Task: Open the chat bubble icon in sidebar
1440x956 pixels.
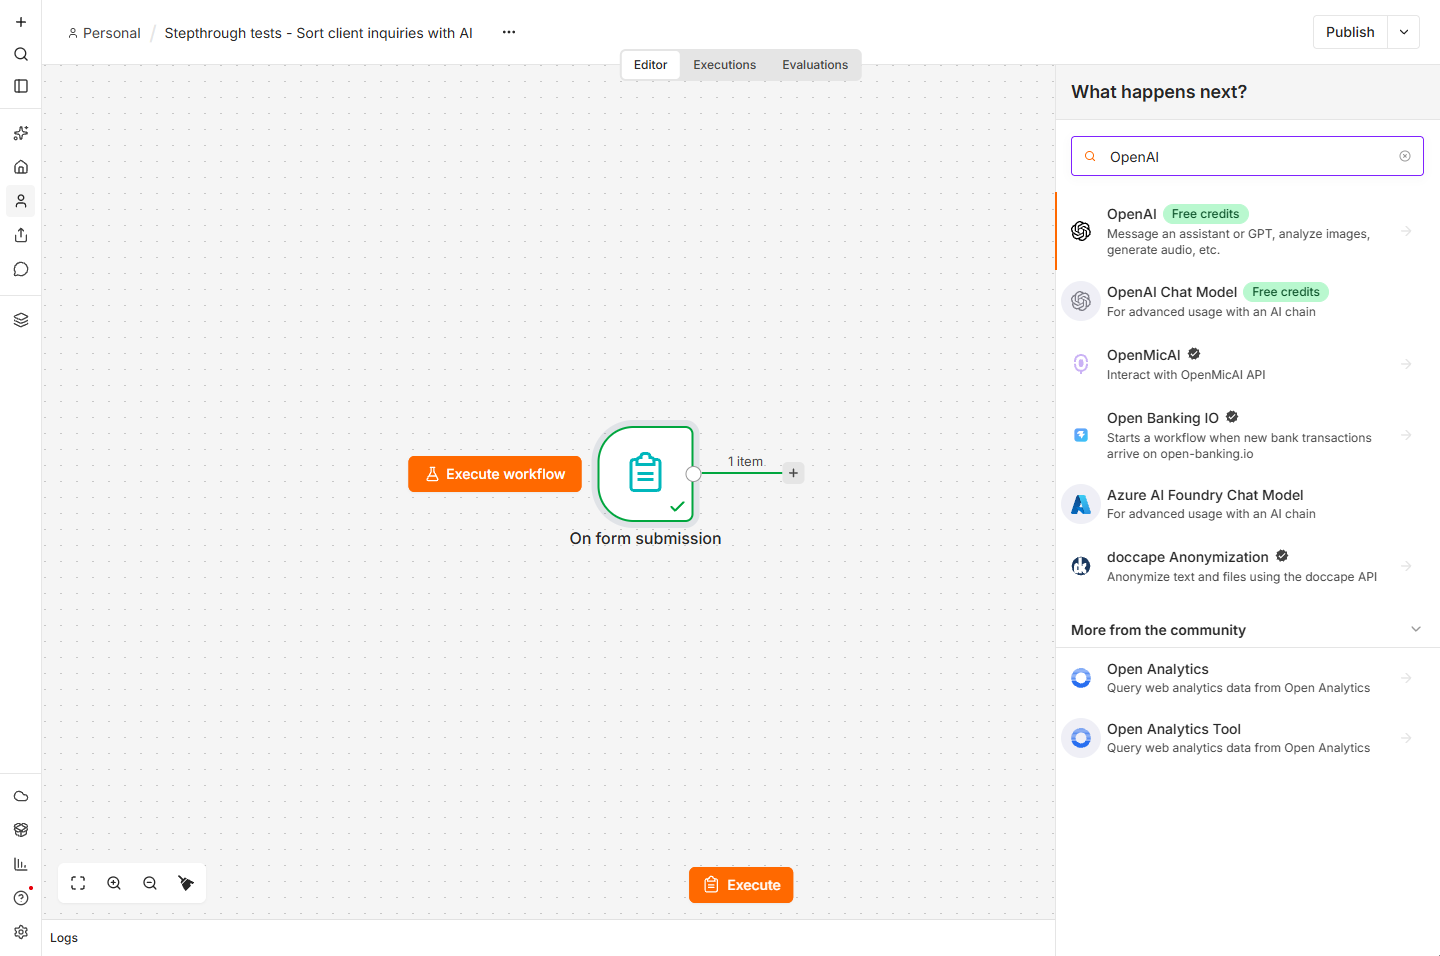Action: pyautogui.click(x=21, y=269)
